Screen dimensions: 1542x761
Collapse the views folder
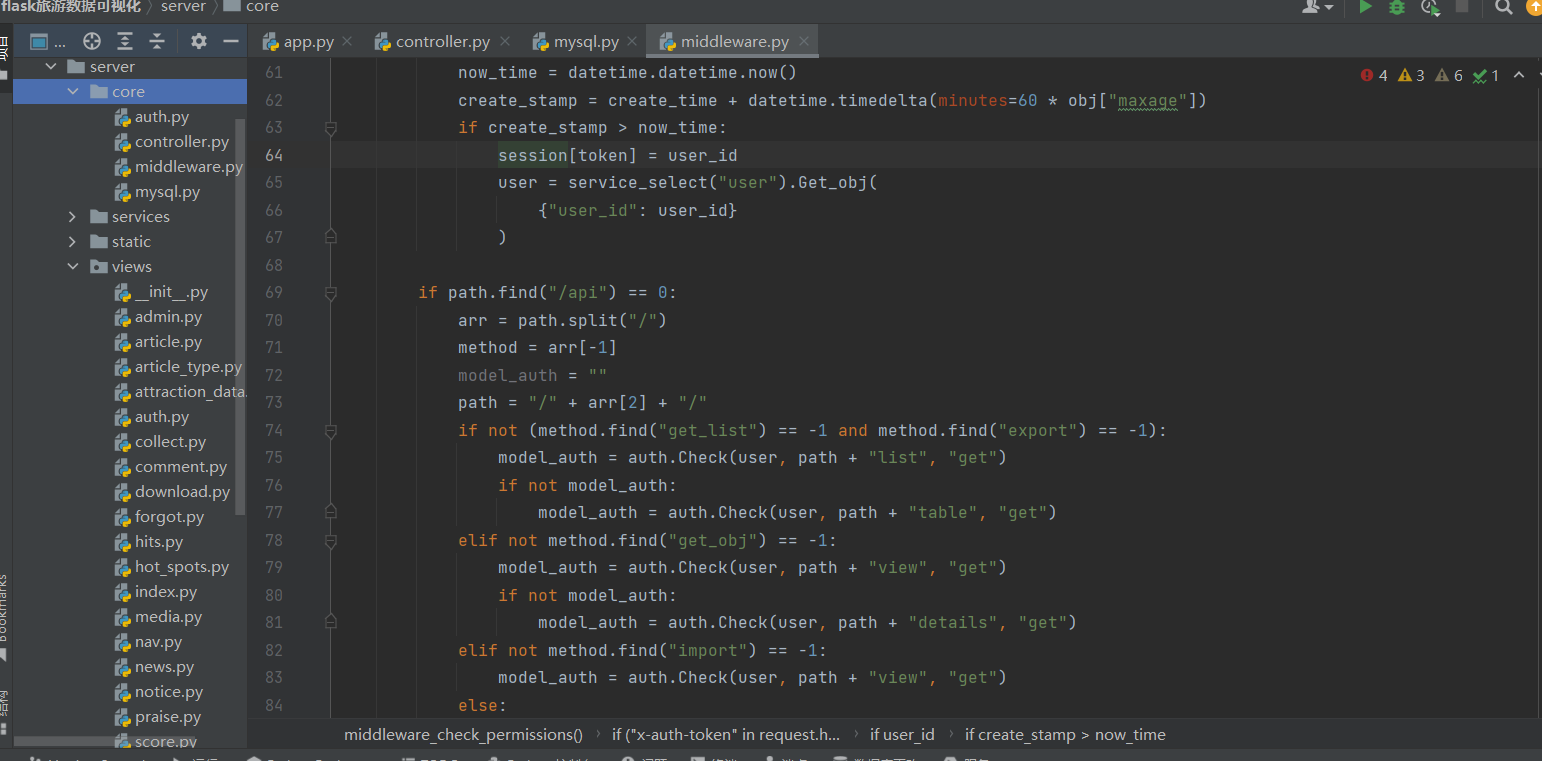pos(72,267)
